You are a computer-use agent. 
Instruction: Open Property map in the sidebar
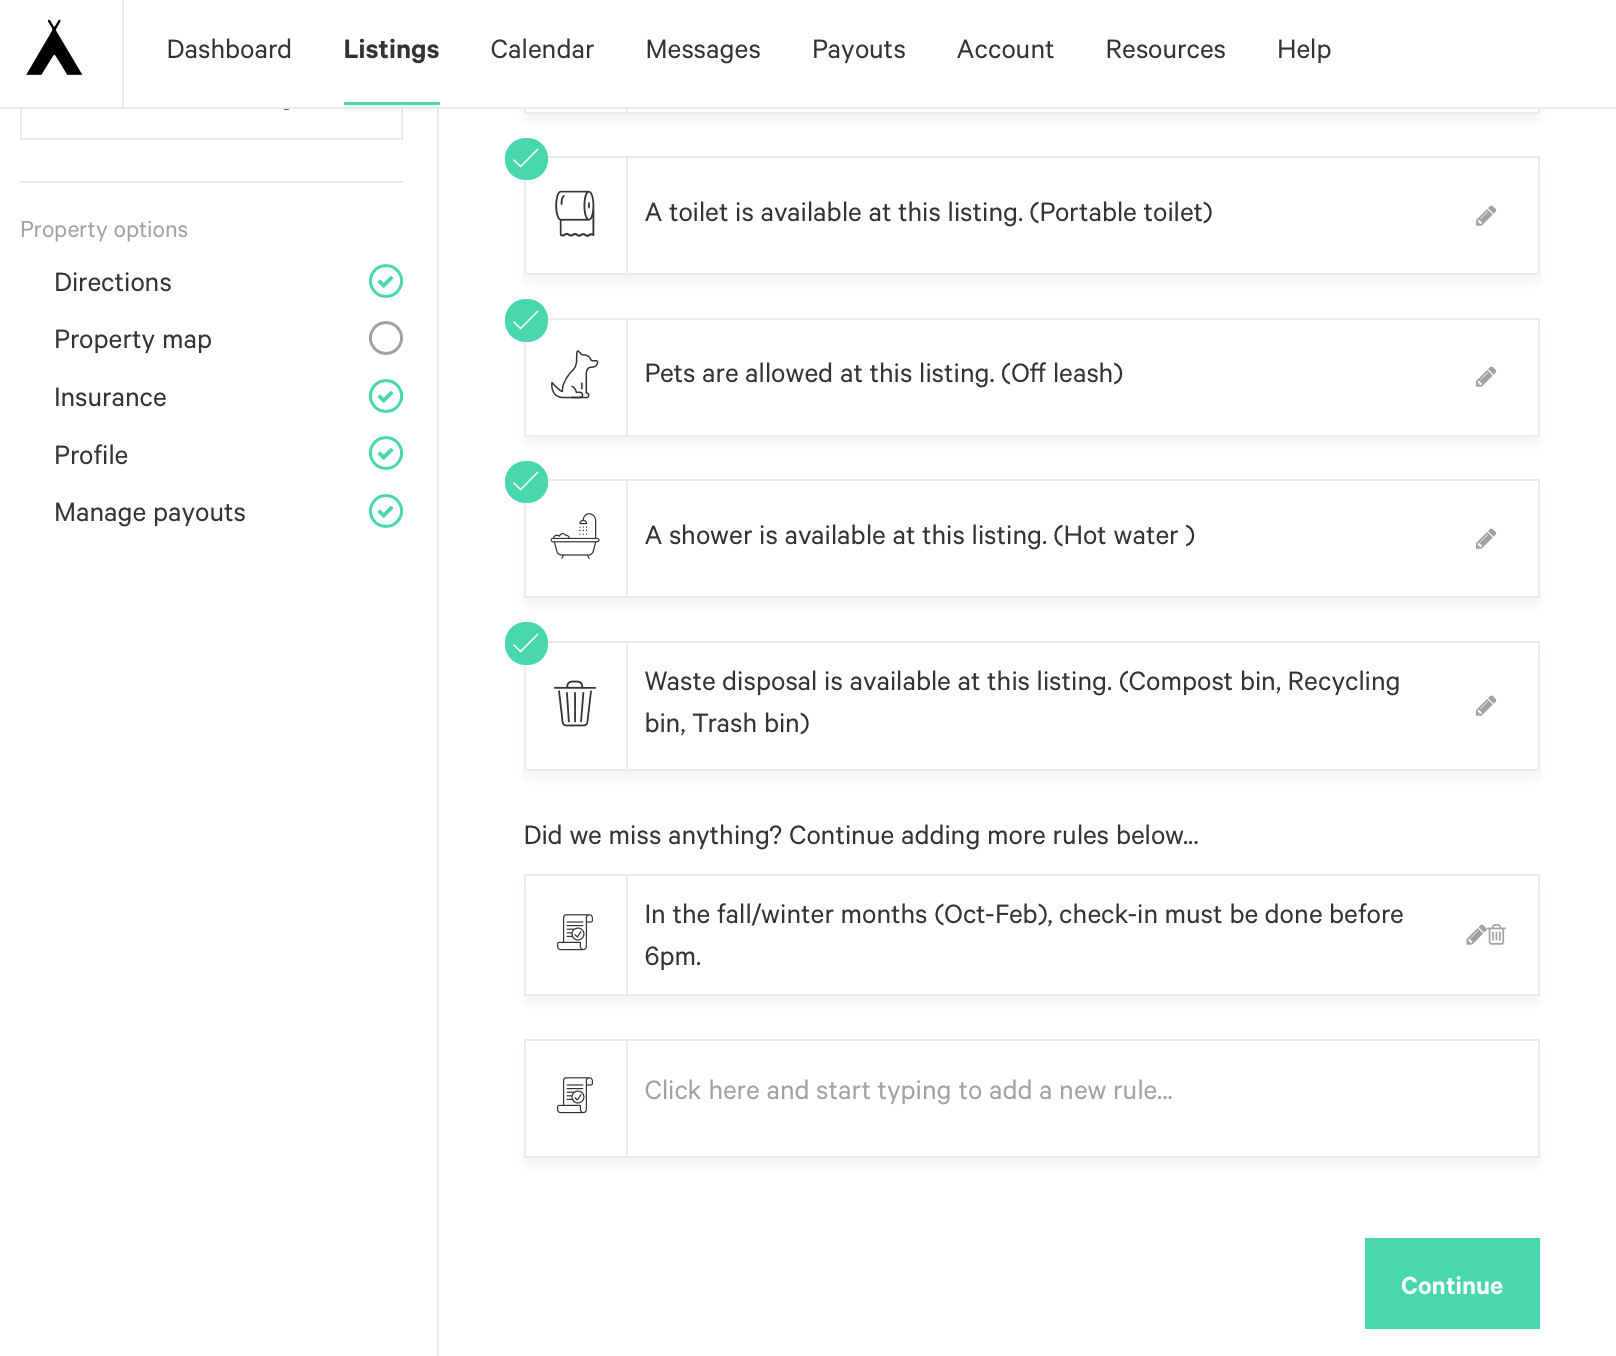coord(133,339)
